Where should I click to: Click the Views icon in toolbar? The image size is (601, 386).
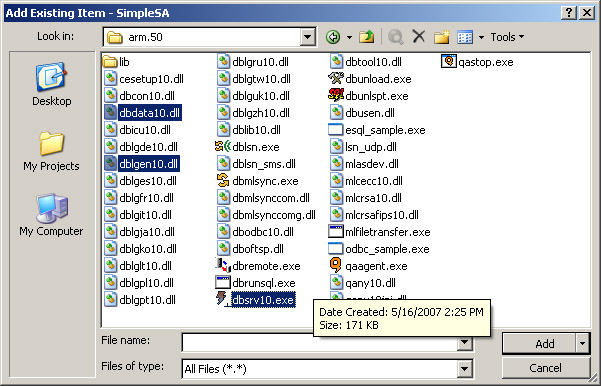[x=465, y=37]
